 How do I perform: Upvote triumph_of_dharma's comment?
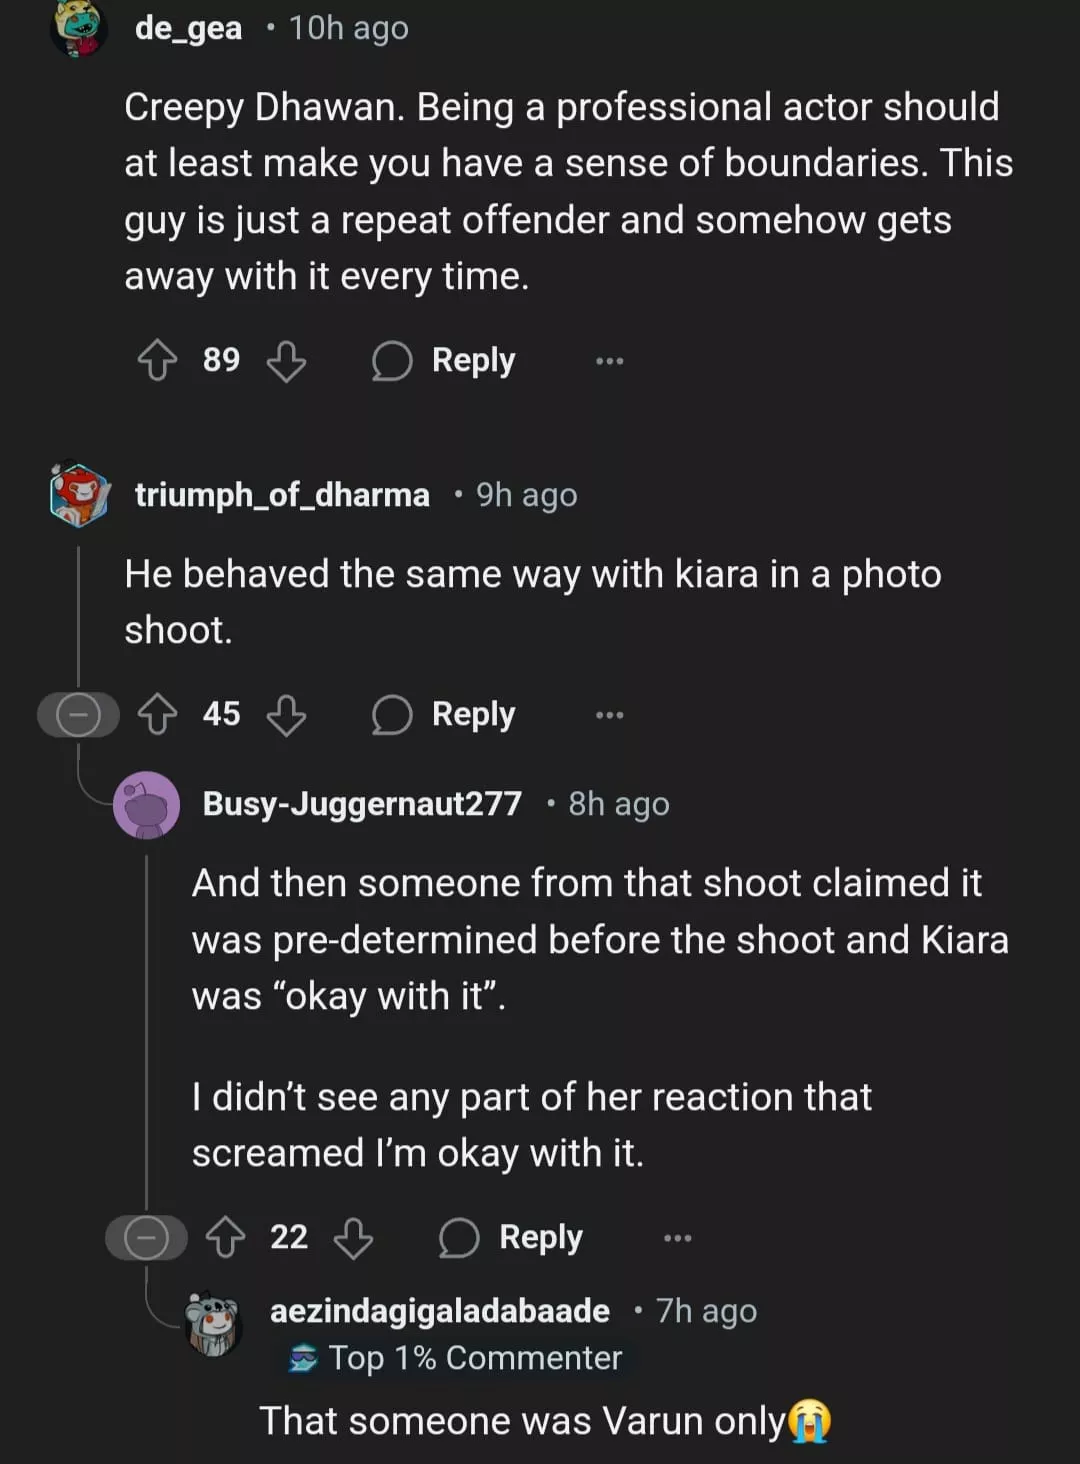point(157,714)
